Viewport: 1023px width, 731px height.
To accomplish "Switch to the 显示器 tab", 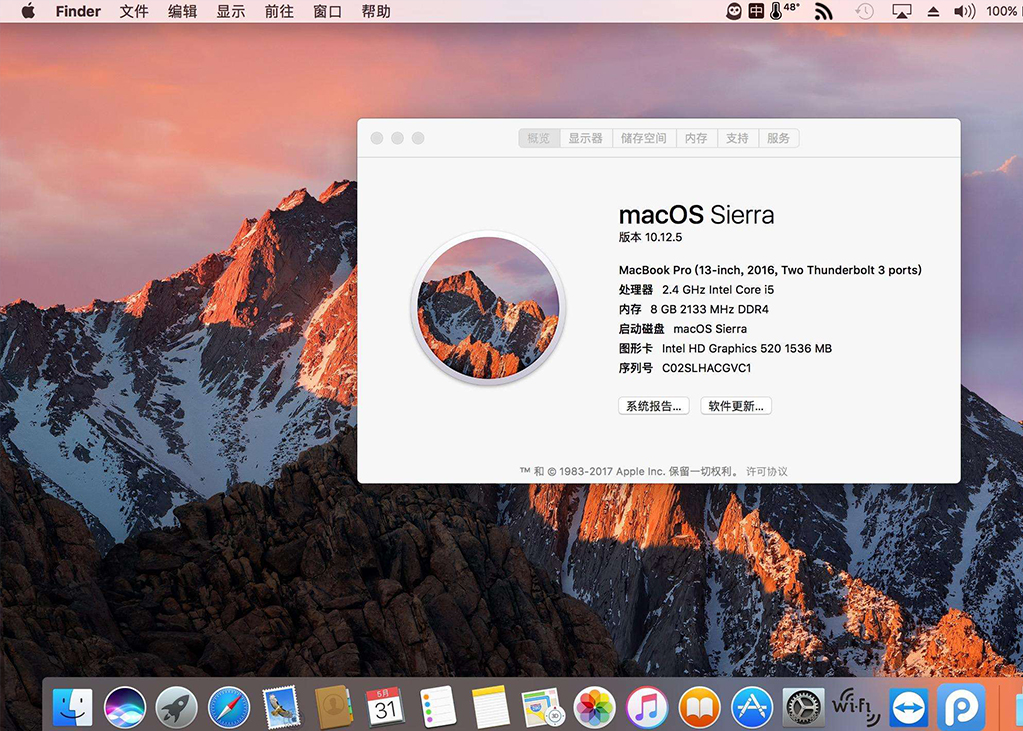I will pos(585,138).
